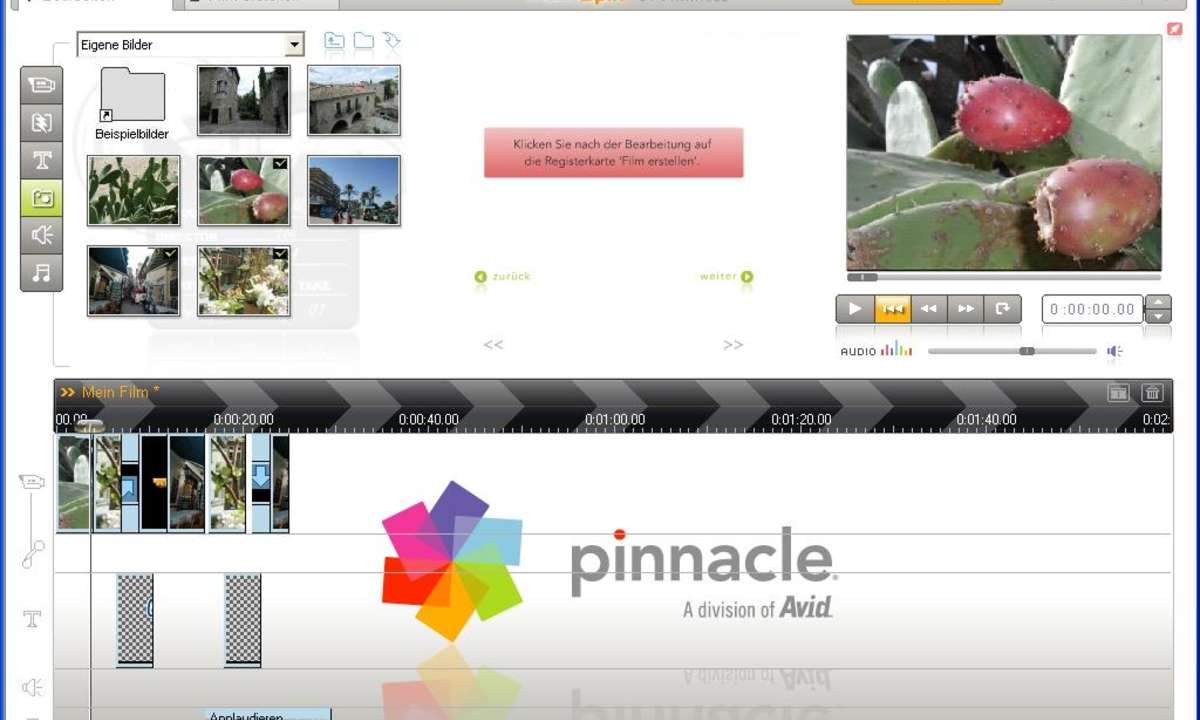Click the timecode field 0:00:00.00

point(1092,309)
